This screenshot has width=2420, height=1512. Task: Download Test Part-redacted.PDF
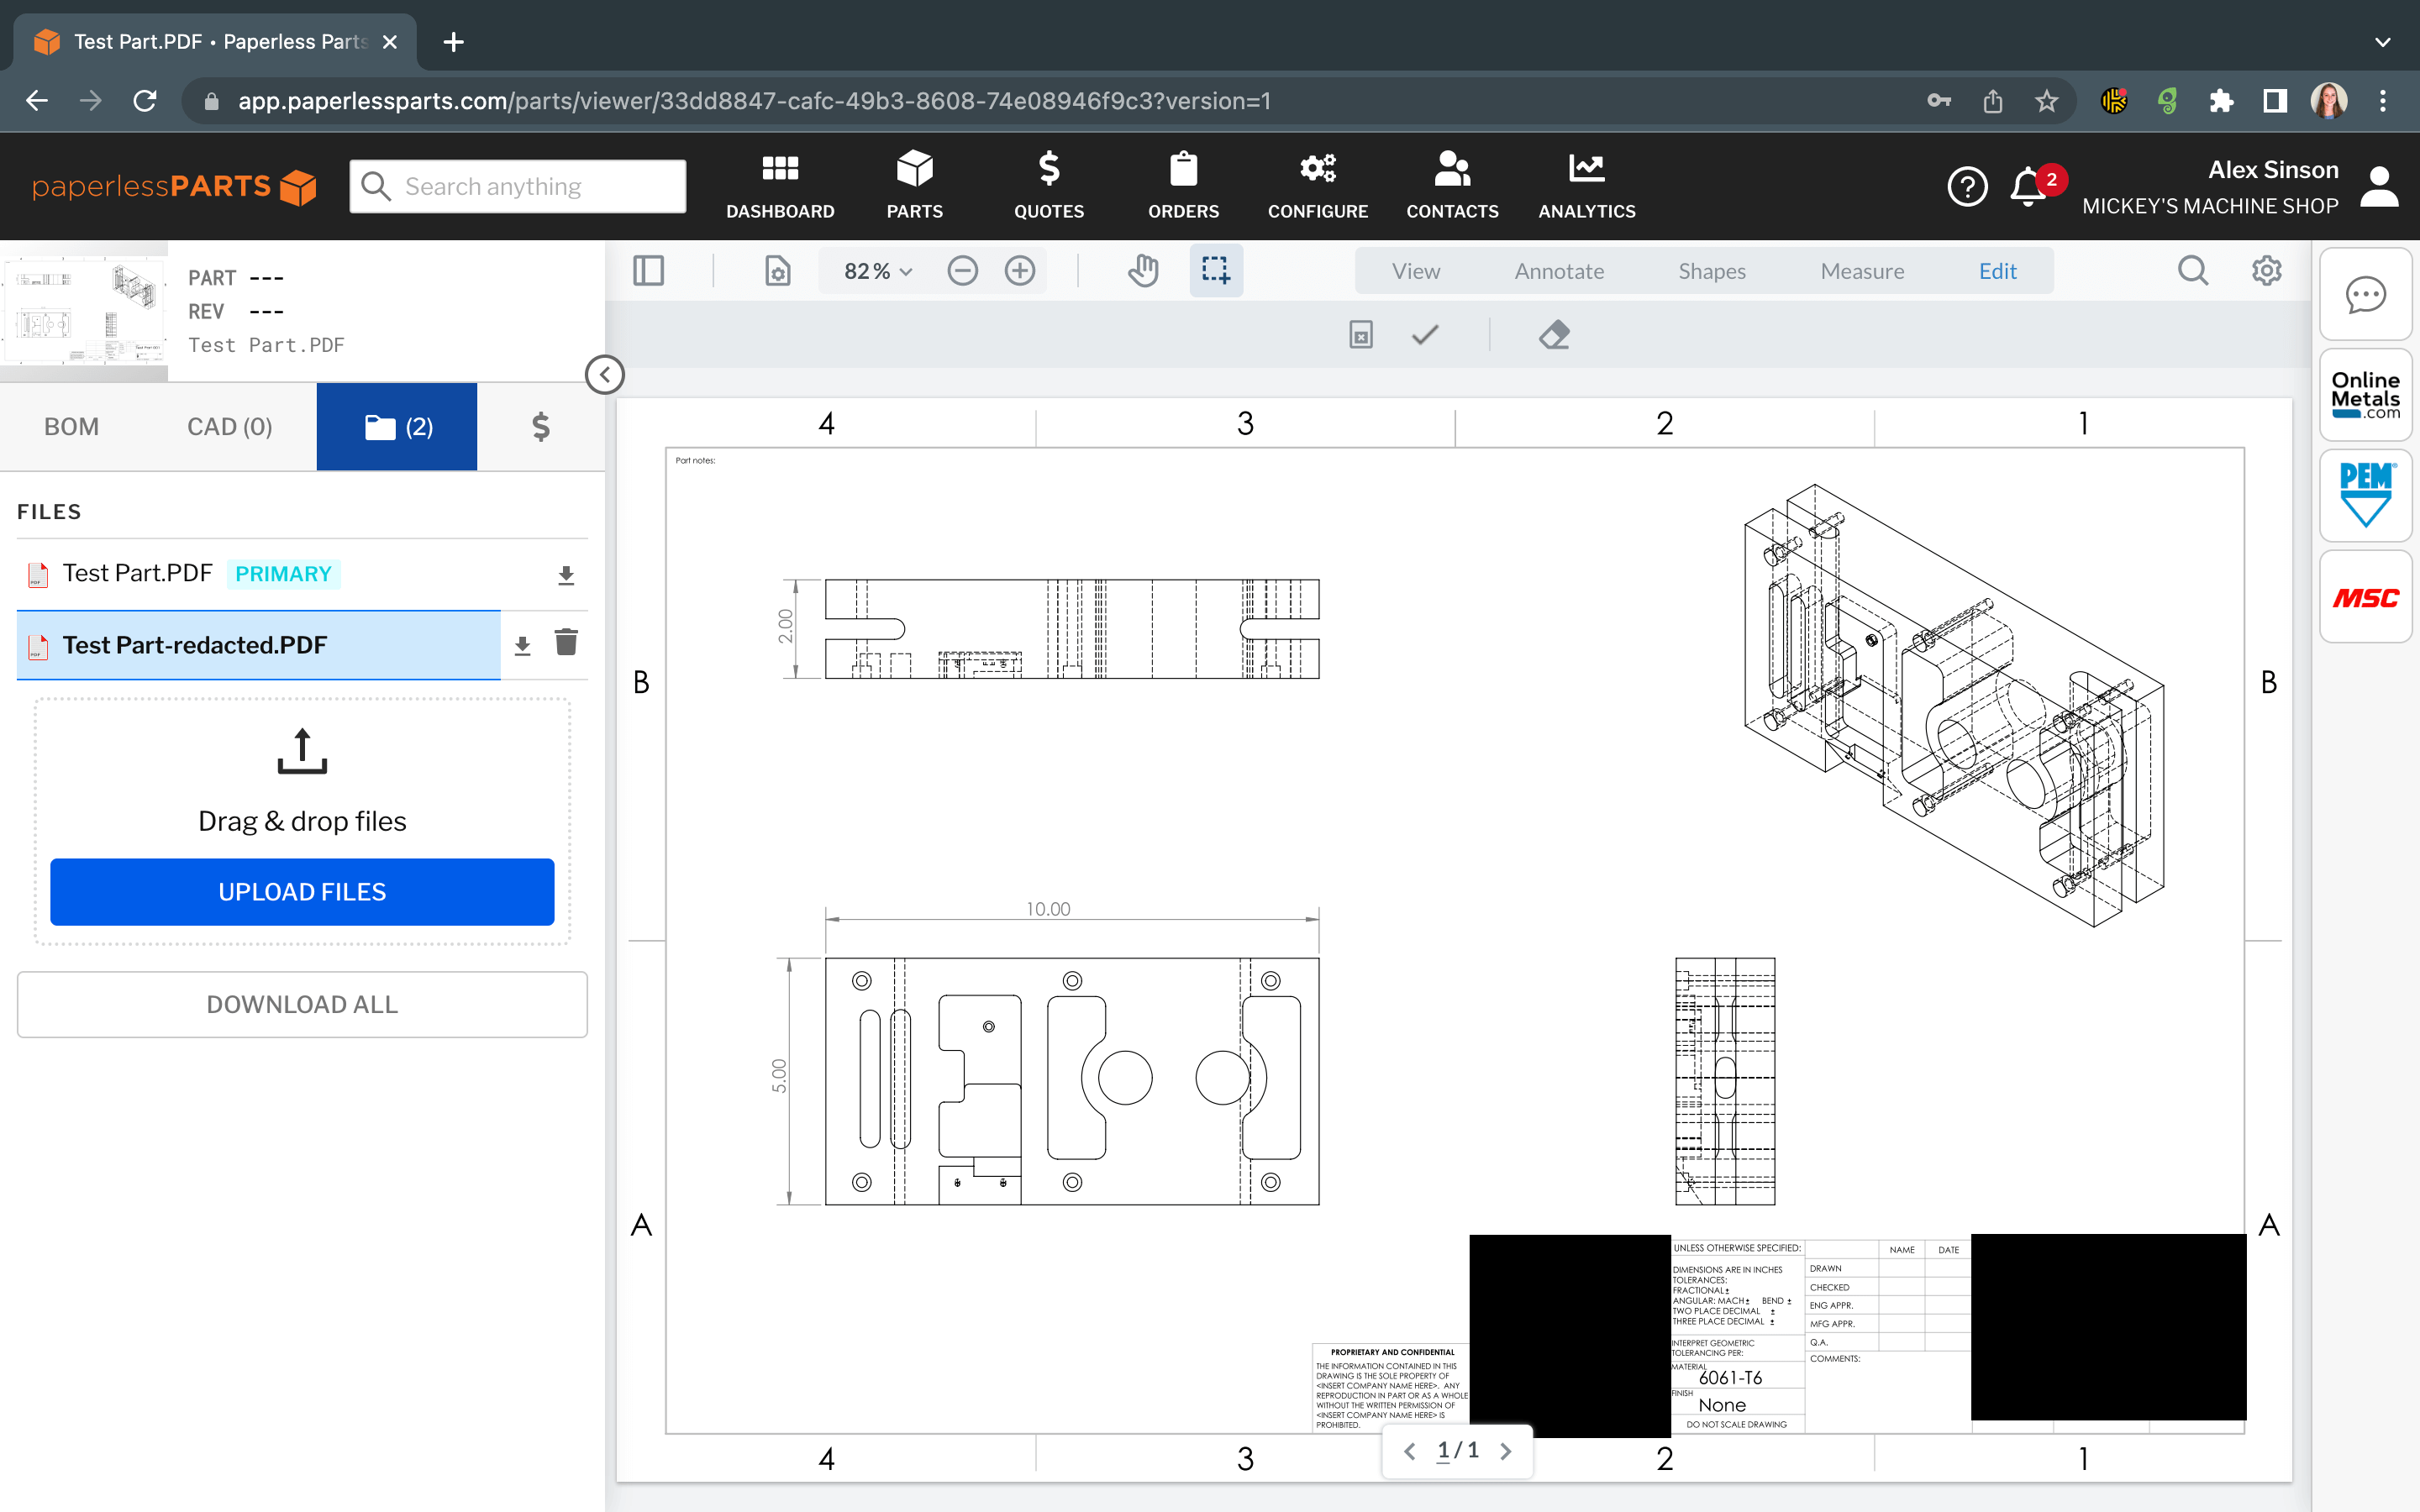click(x=522, y=645)
